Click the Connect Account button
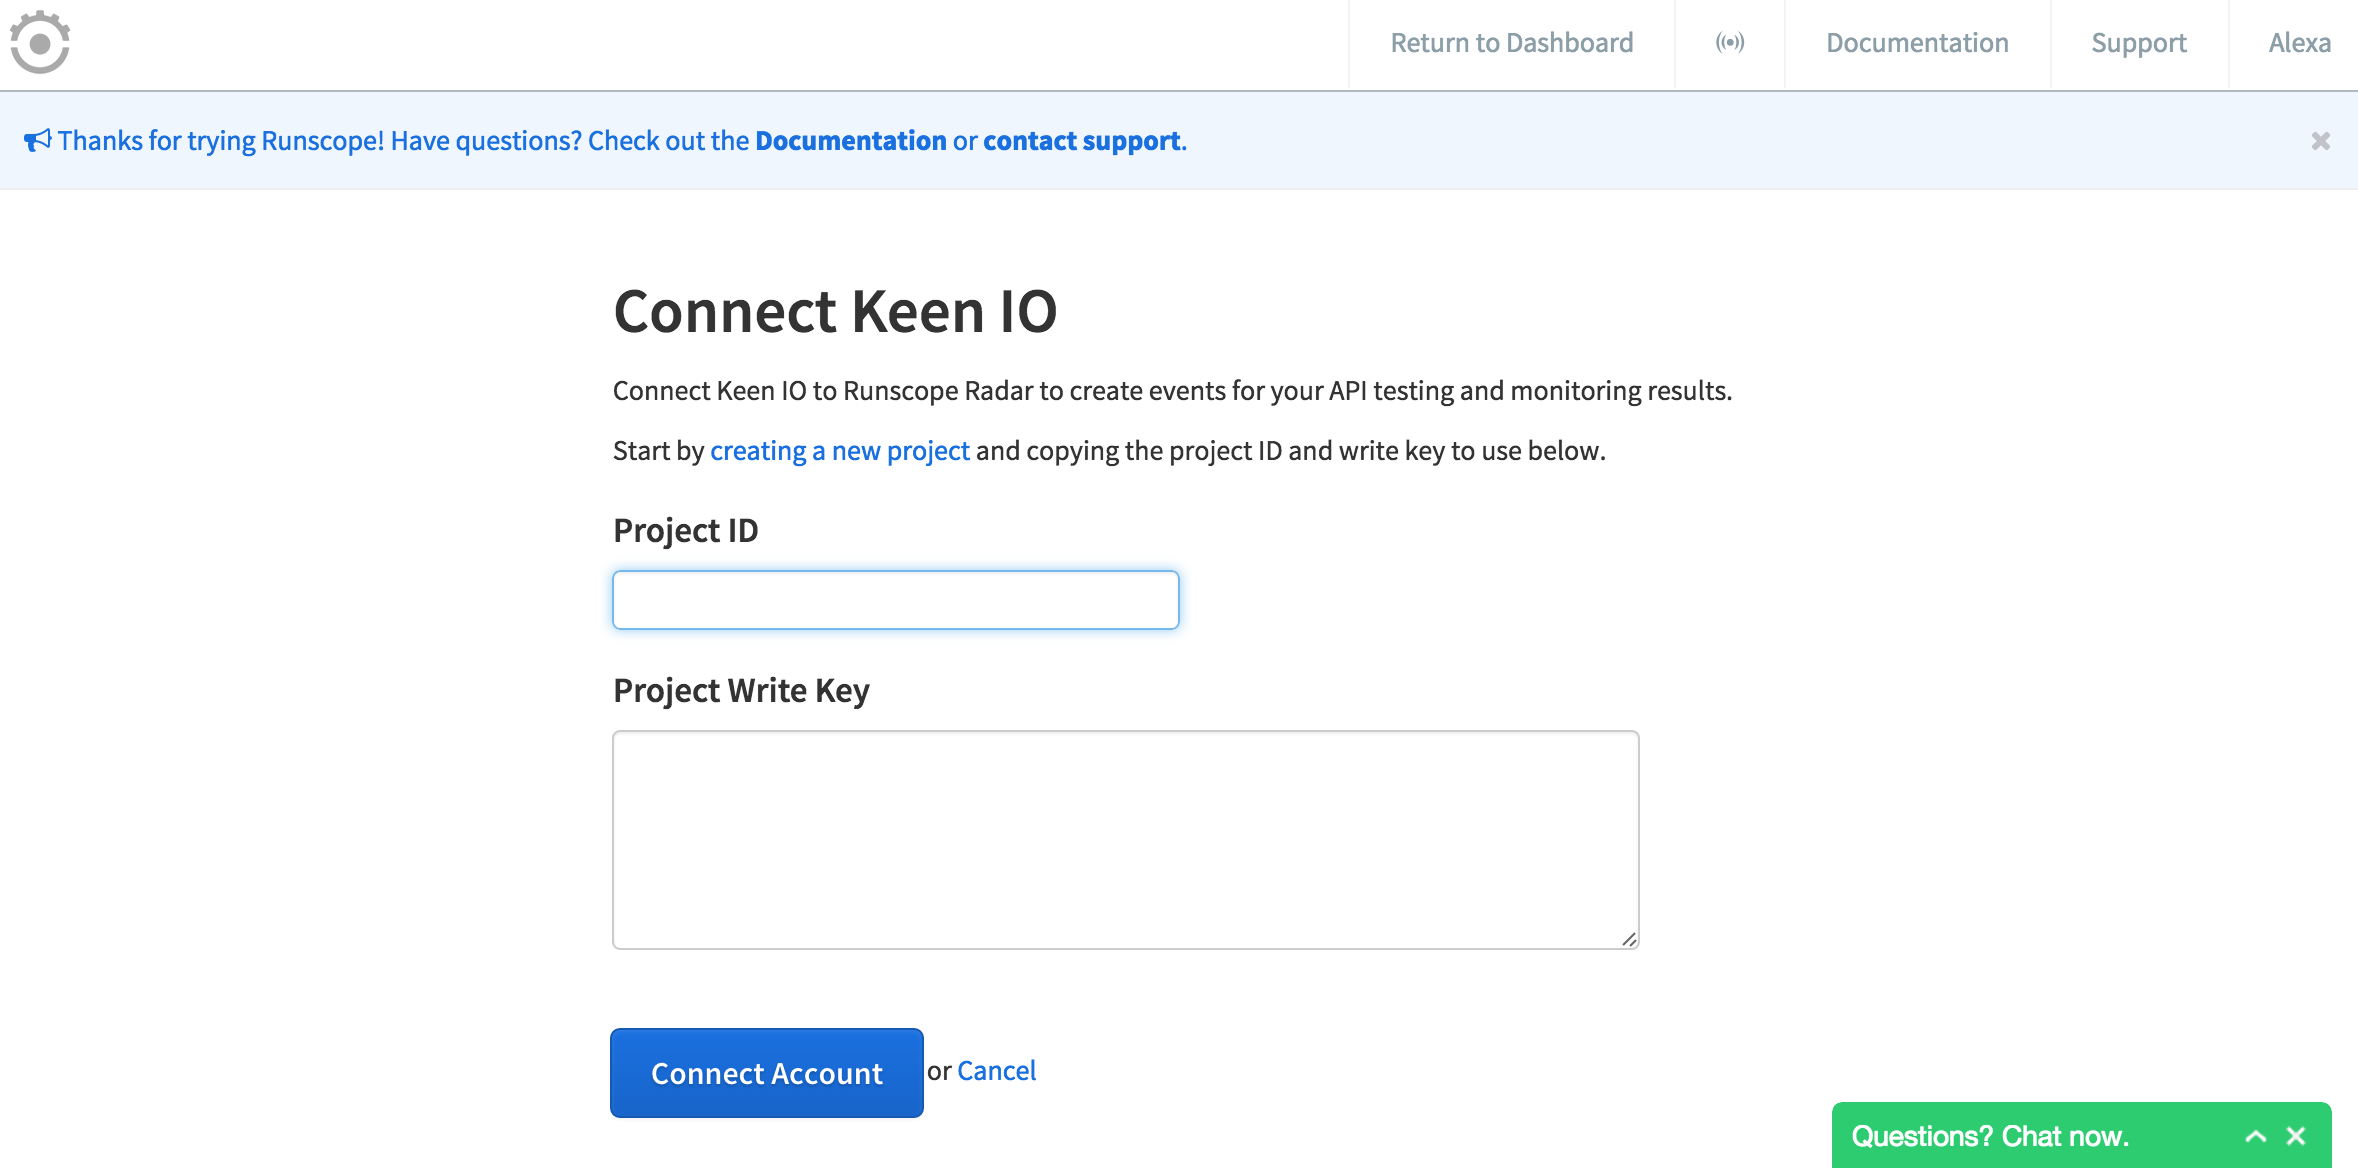 tap(767, 1073)
